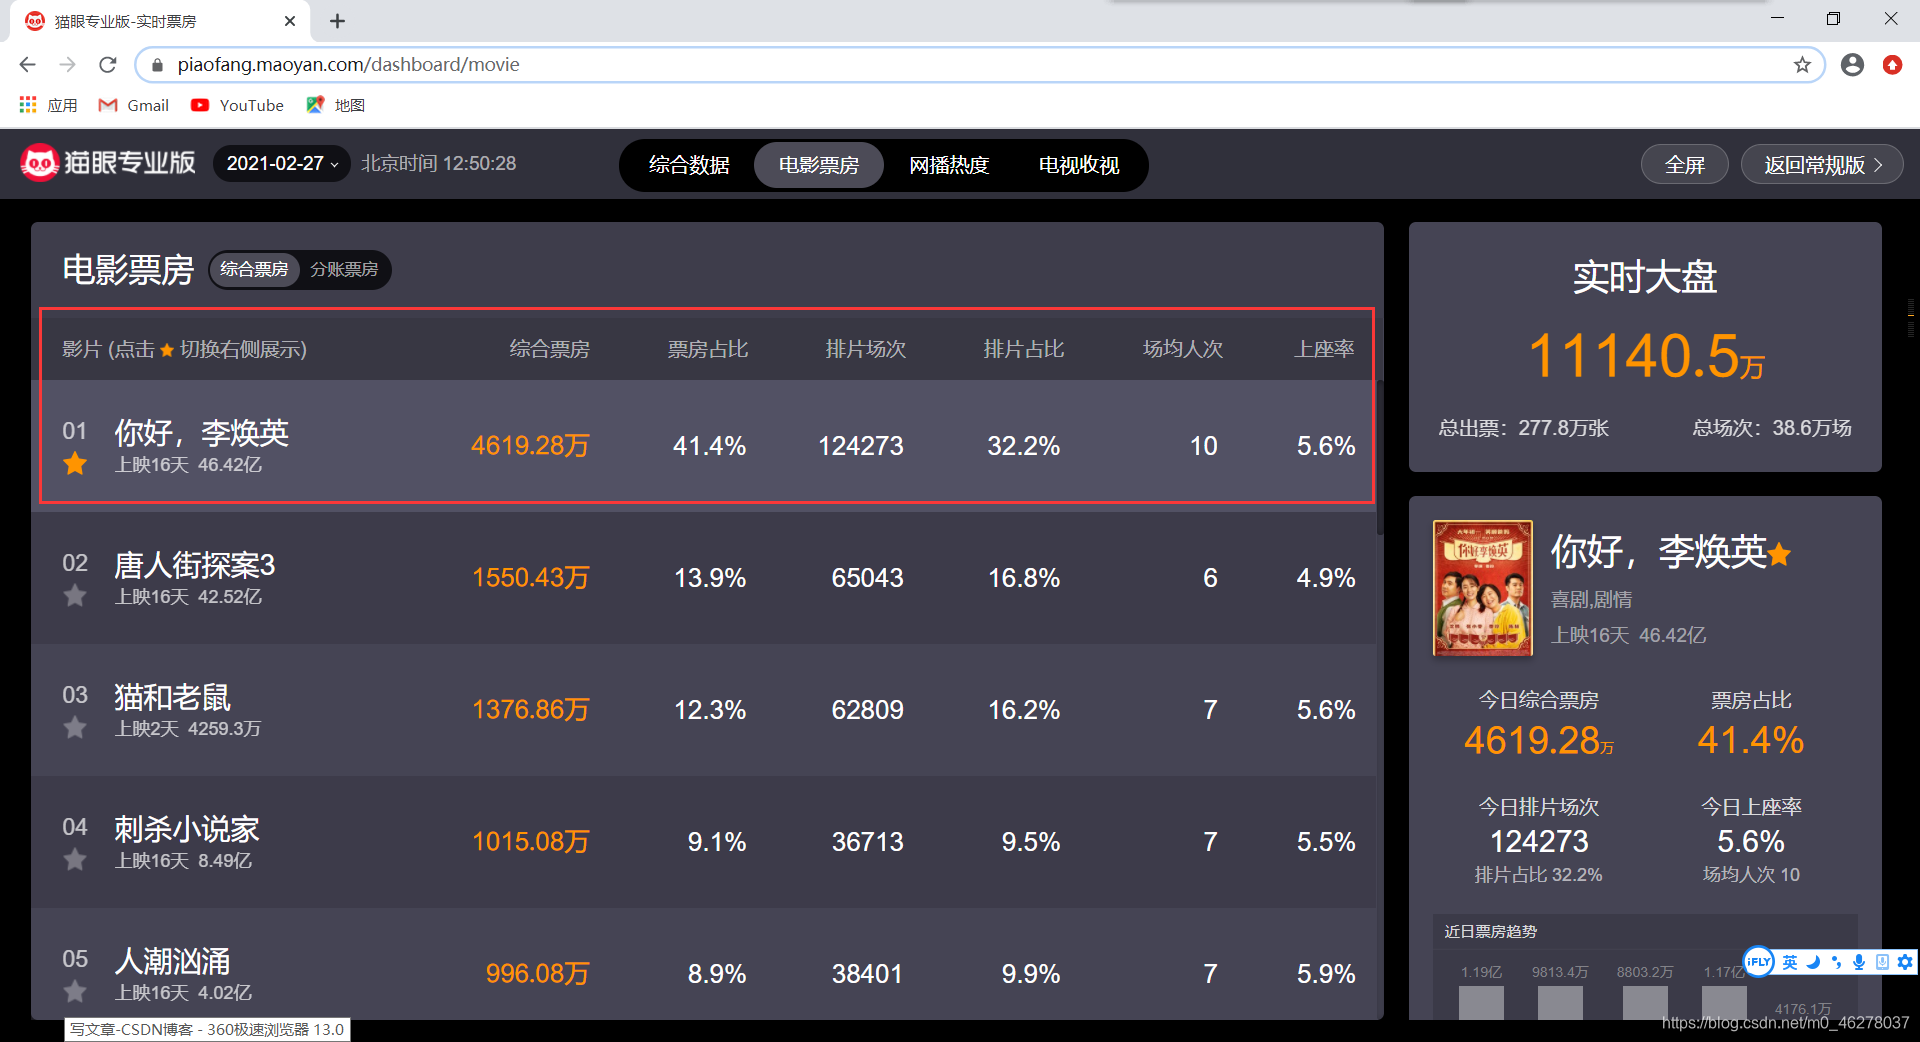The height and width of the screenshot is (1042, 1920).
Task: Open the 地图 maps bookmark
Action: [x=335, y=105]
